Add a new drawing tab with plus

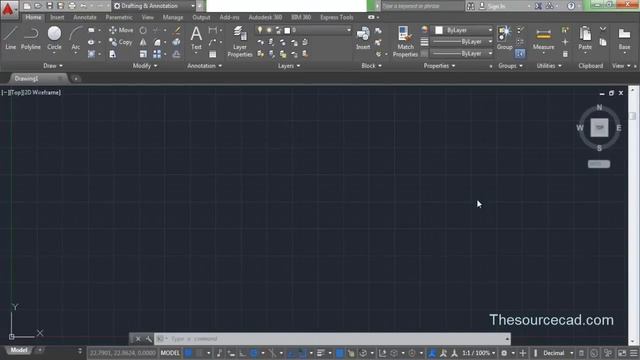click(x=76, y=78)
